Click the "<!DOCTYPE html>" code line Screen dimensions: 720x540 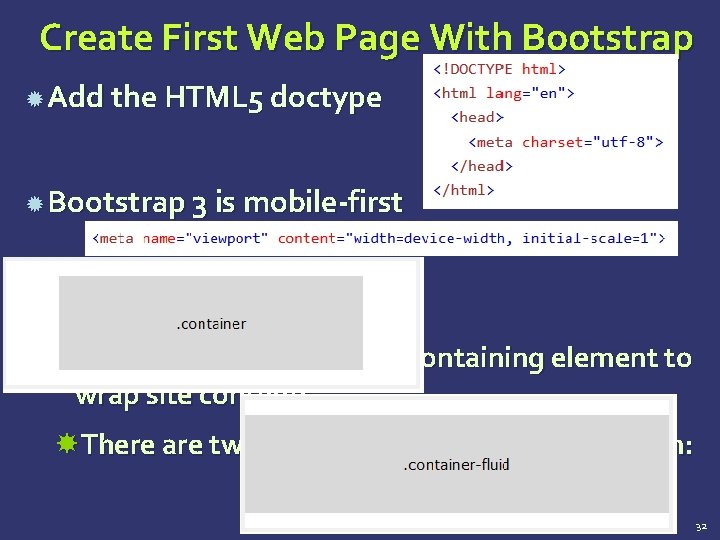pos(499,69)
